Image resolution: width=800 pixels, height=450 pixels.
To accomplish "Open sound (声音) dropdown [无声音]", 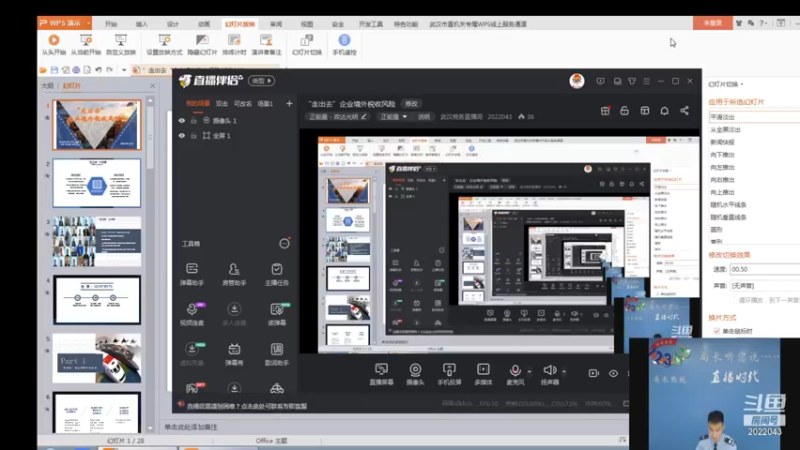I will pos(765,286).
